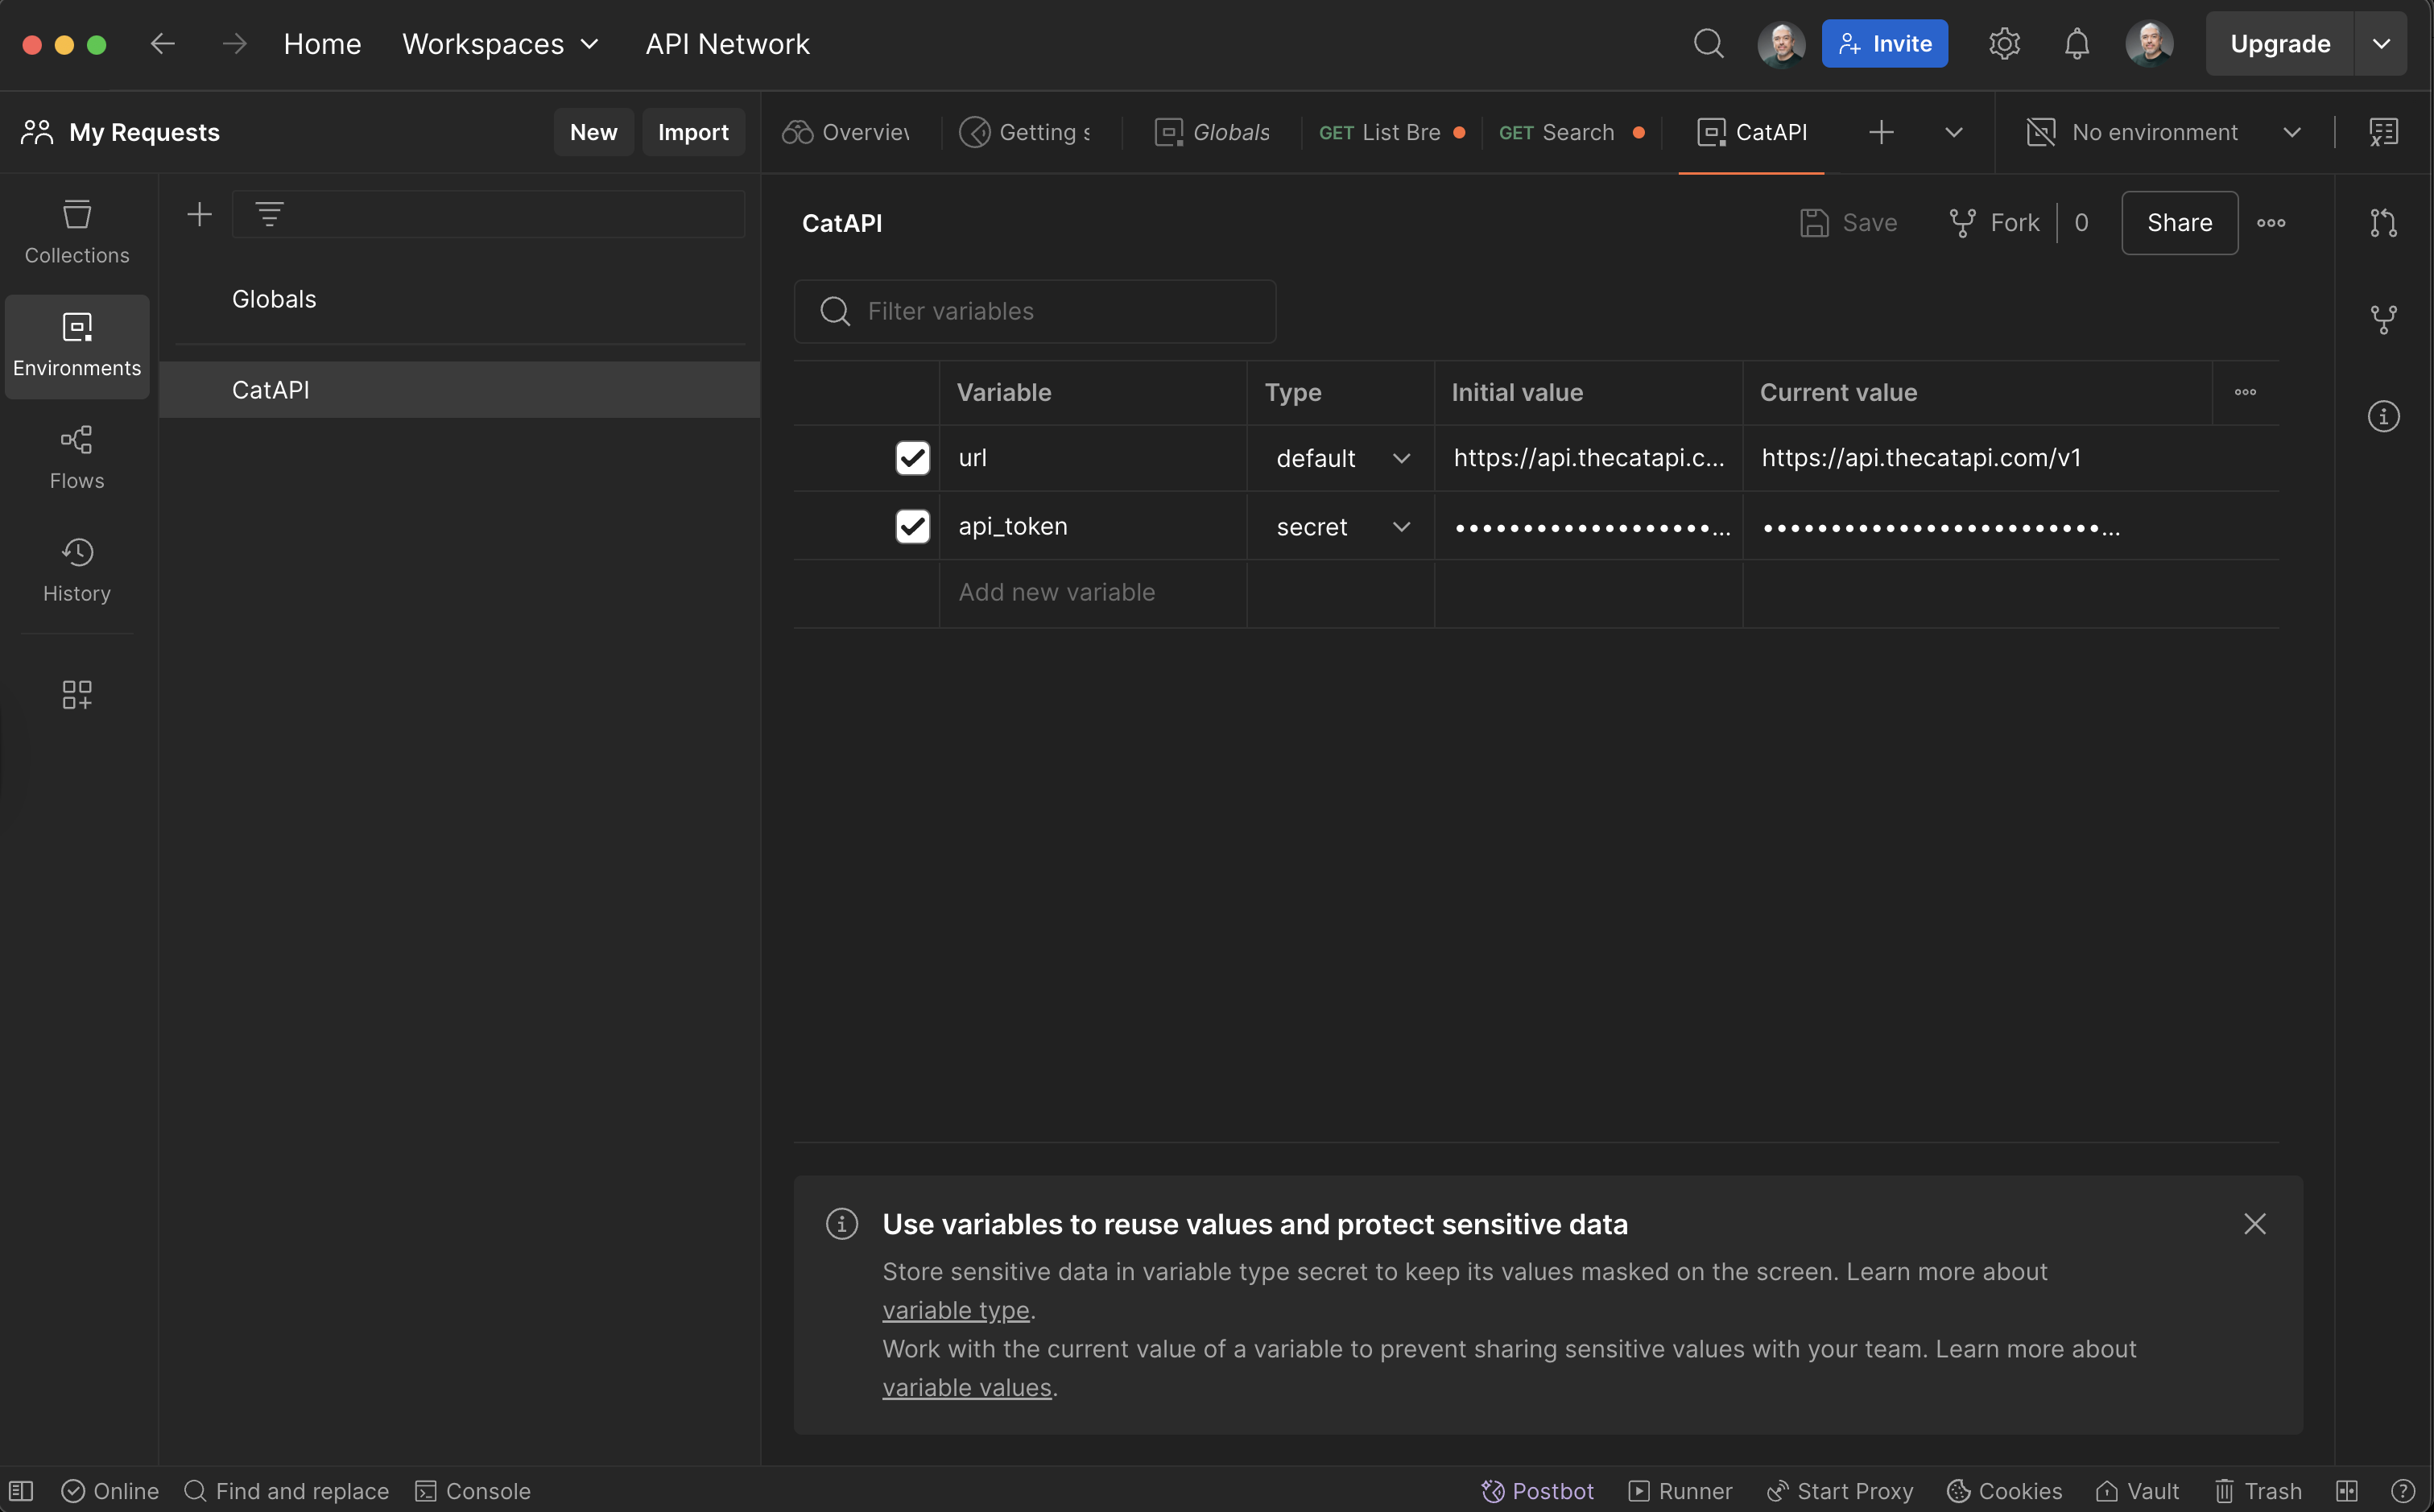
Task: Click the pull requests icon in right sidebar
Action: click(x=2383, y=223)
